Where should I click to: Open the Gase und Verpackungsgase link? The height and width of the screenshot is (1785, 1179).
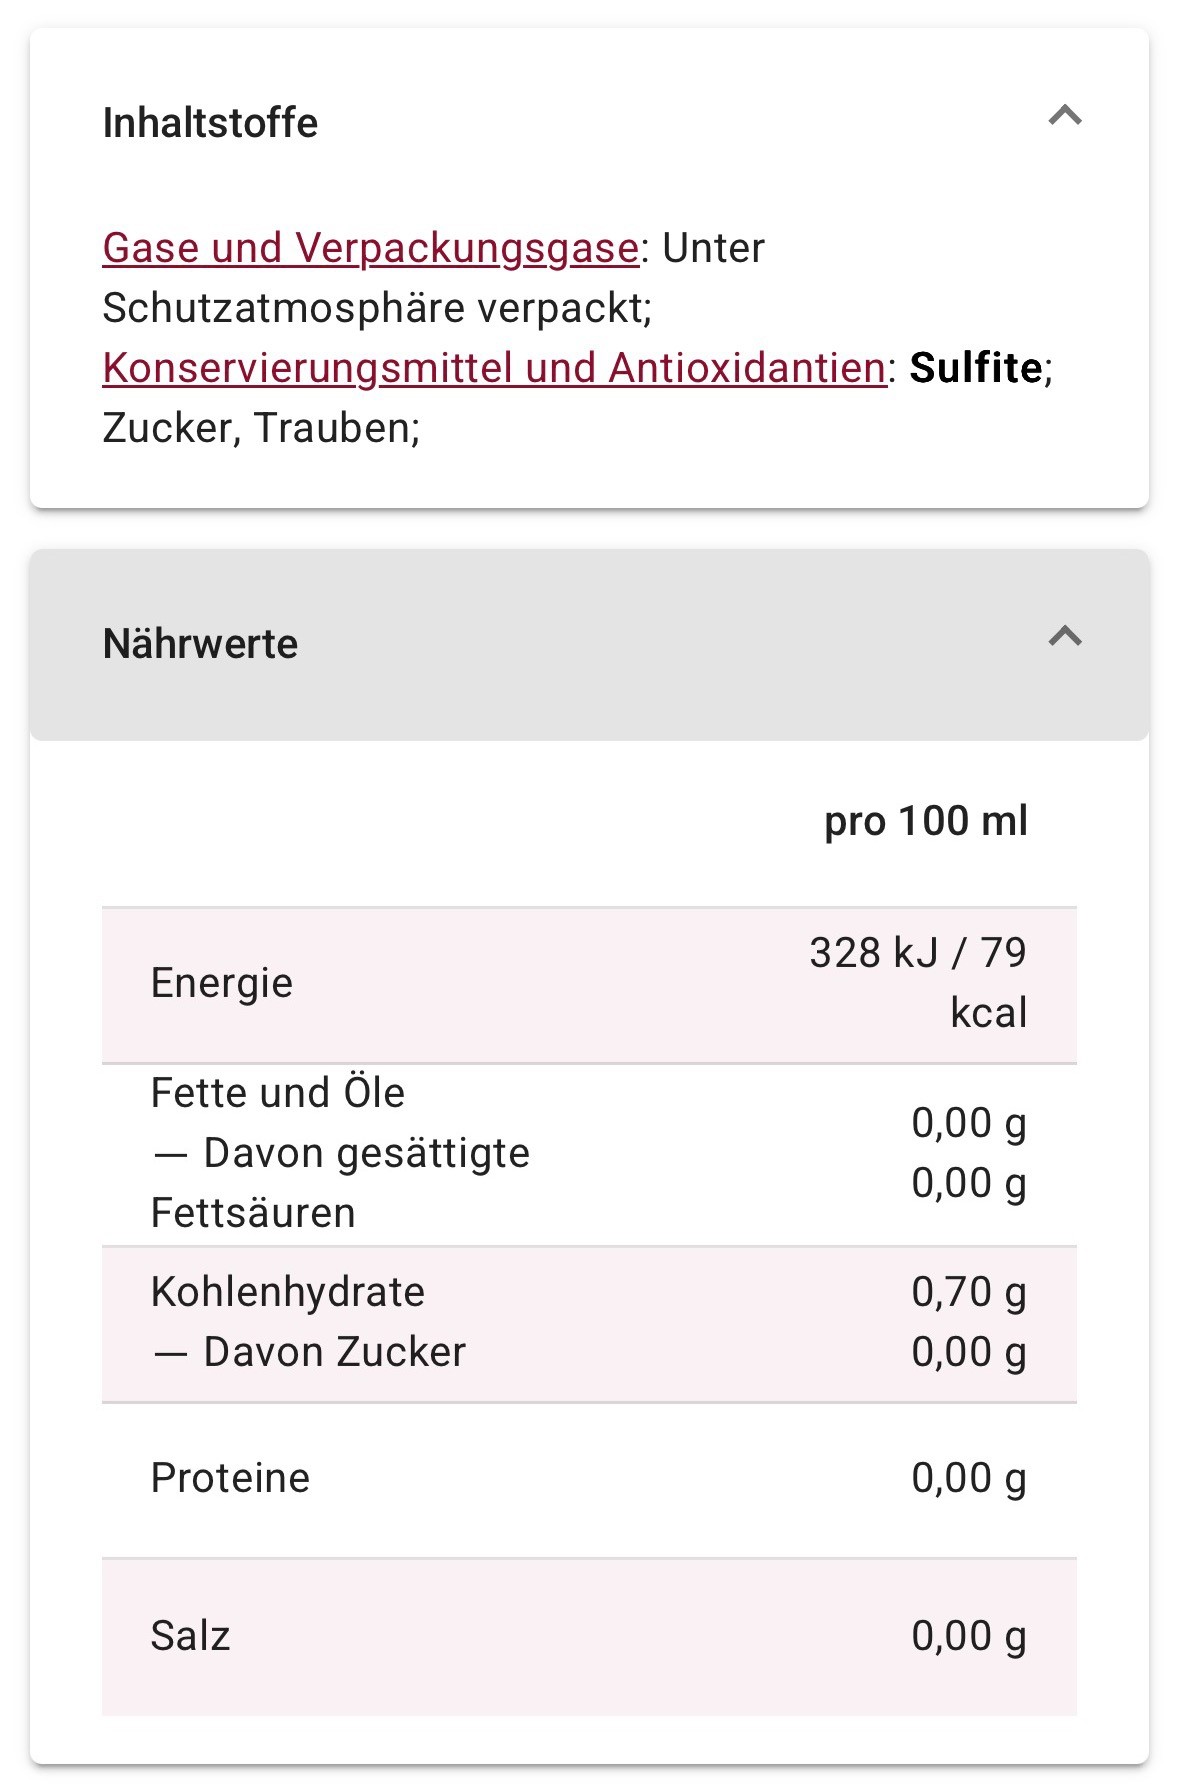click(x=370, y=248)
